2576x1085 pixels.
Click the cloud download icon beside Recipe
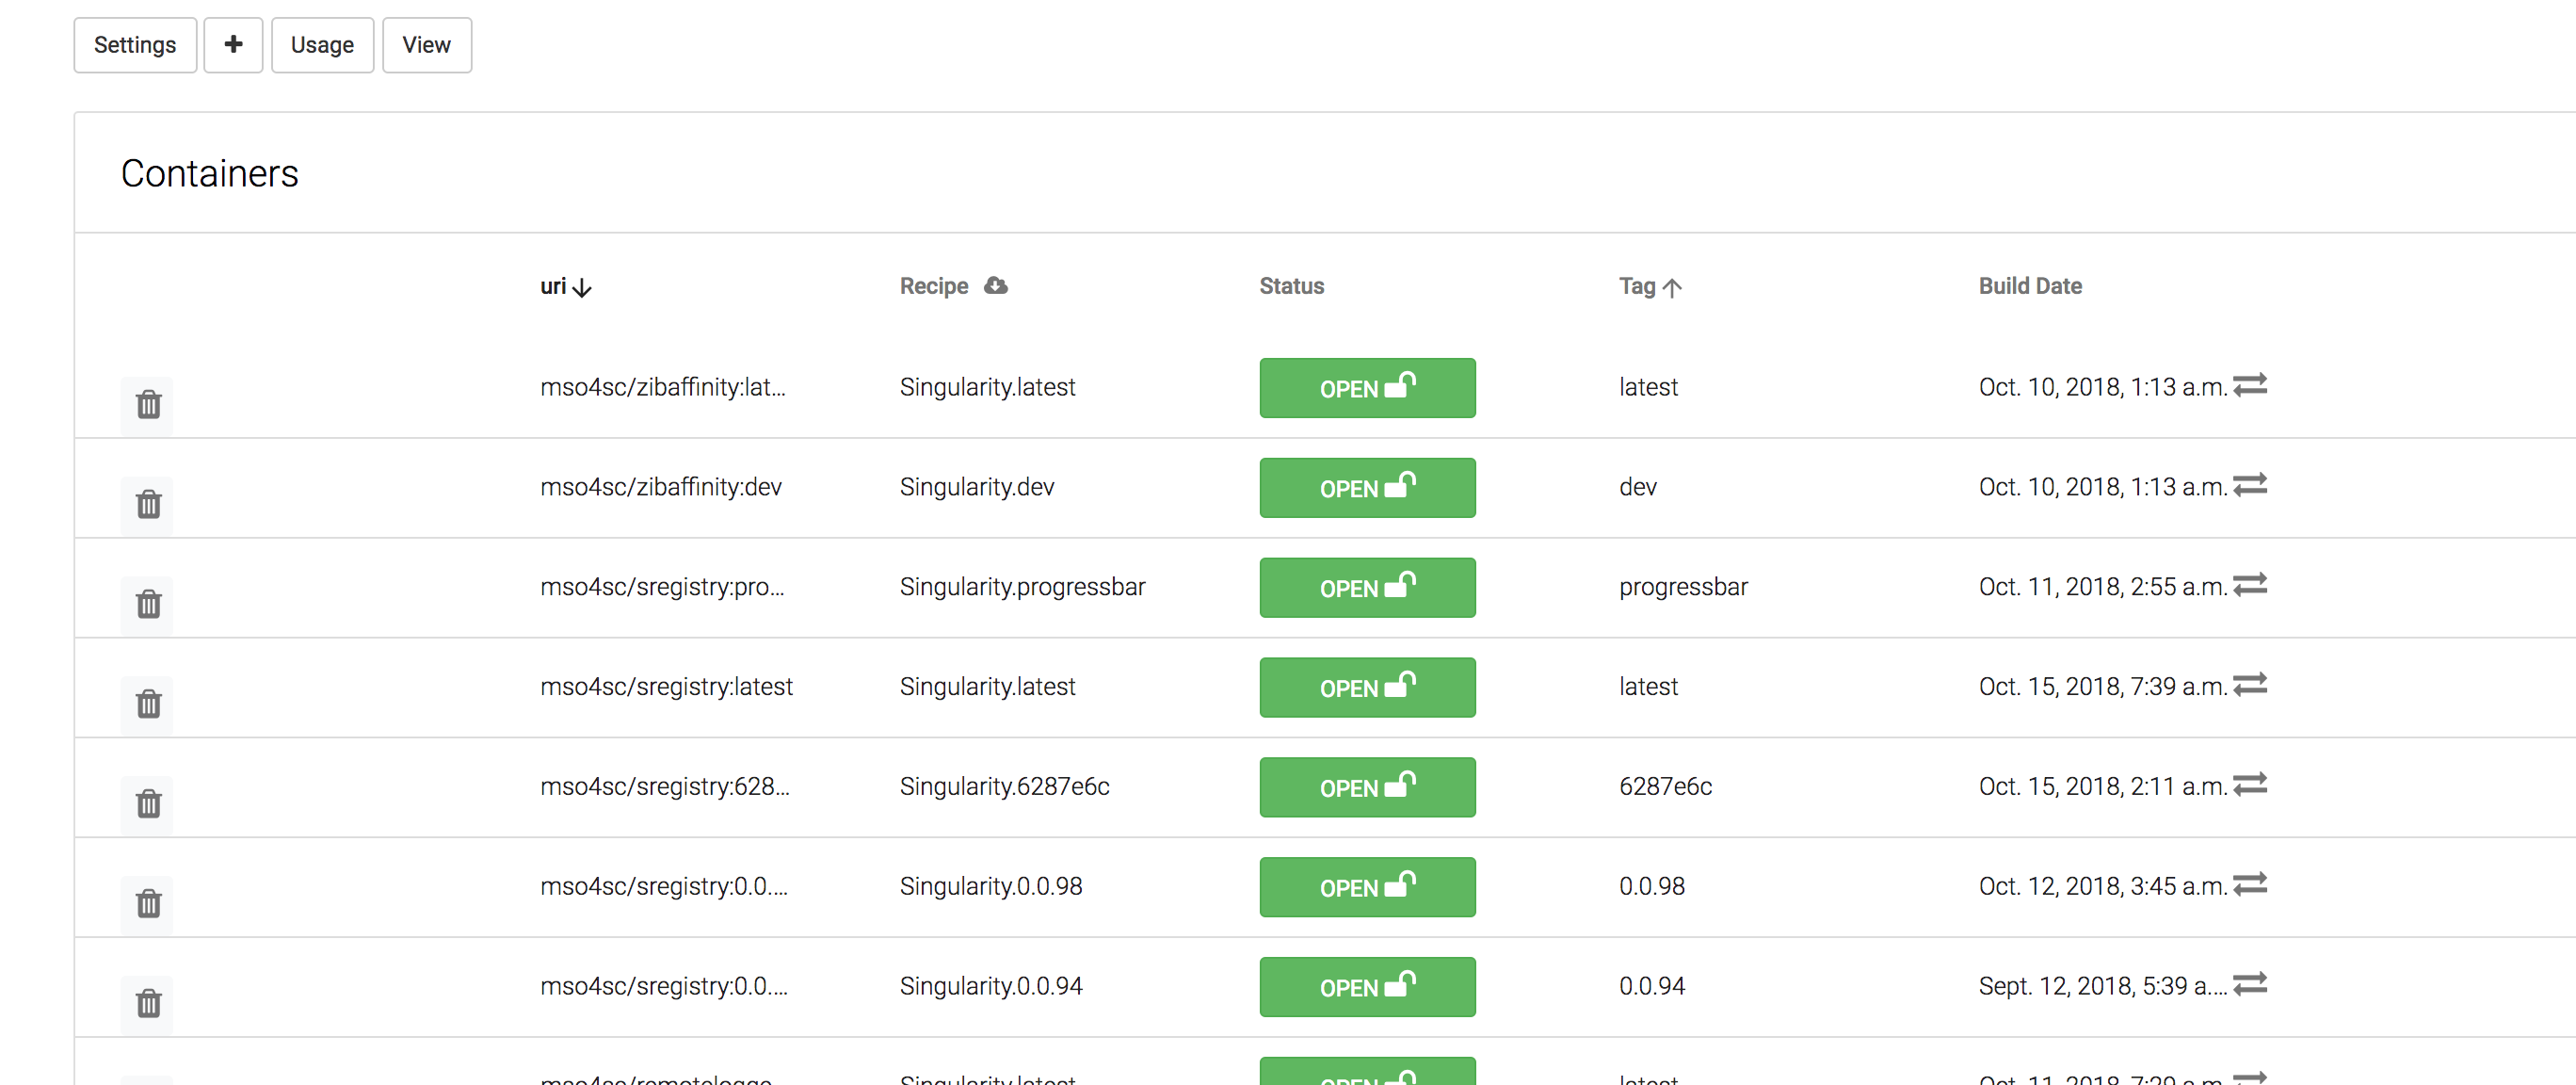(x=995, y=286)
